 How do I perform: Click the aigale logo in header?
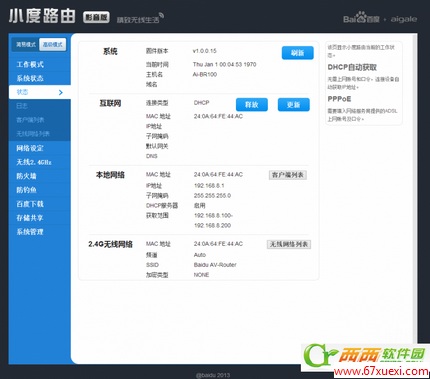click(x=404, y=19)
